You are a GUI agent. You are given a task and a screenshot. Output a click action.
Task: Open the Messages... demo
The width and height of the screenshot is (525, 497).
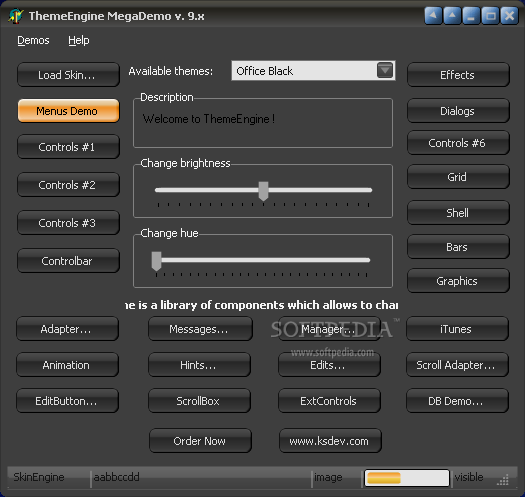[200, 329]
